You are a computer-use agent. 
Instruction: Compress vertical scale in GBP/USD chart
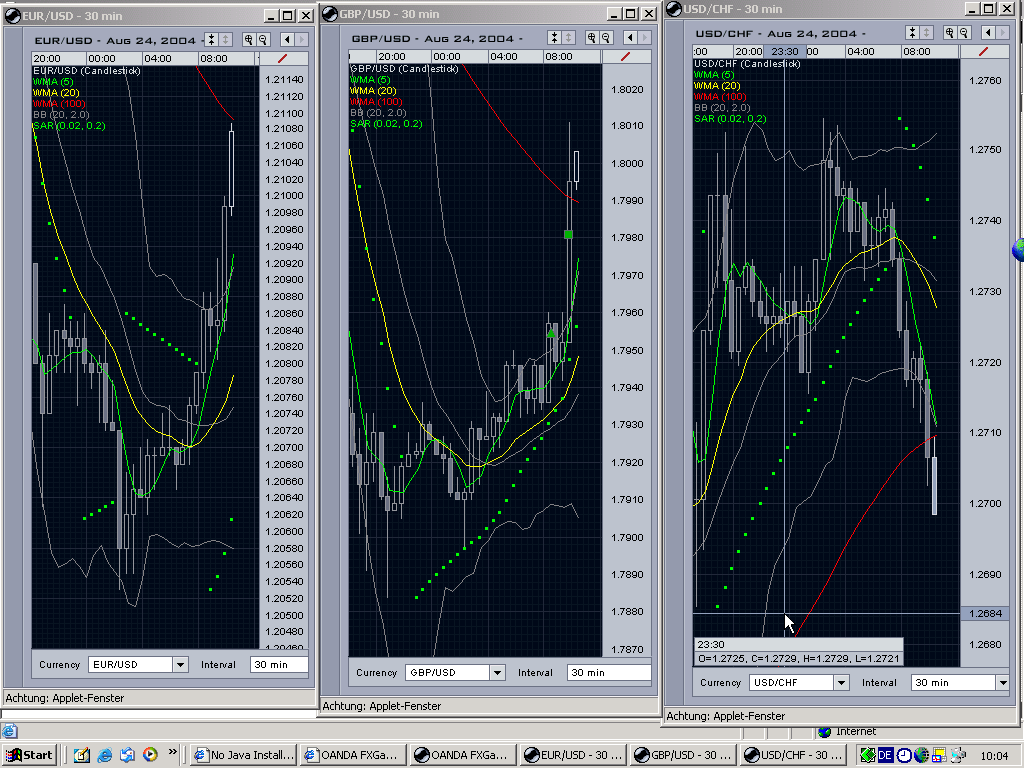pos(554,38)
